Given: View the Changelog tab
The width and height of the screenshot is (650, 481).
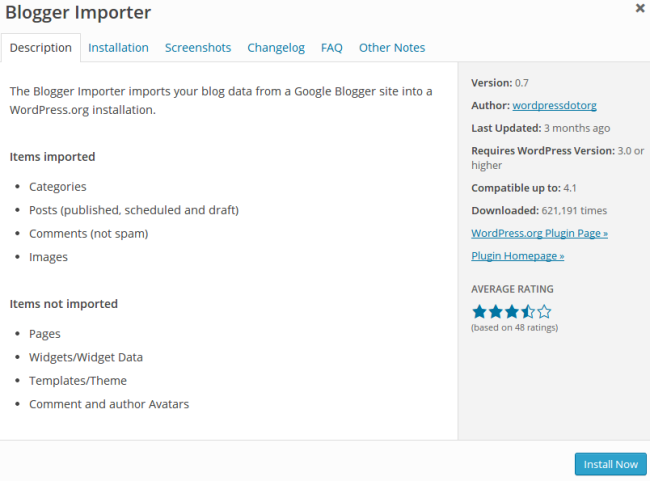Looking at the screenshot, I should (x=276, y=48).
